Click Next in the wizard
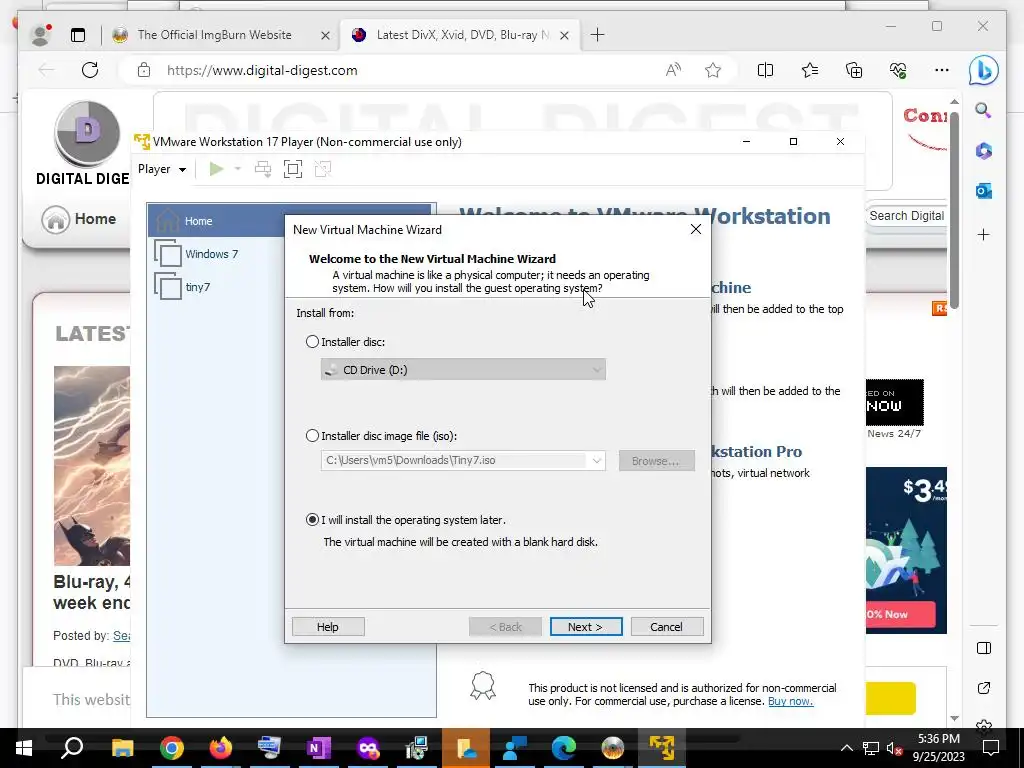The image size is (1024, 768). pos(586,626)
